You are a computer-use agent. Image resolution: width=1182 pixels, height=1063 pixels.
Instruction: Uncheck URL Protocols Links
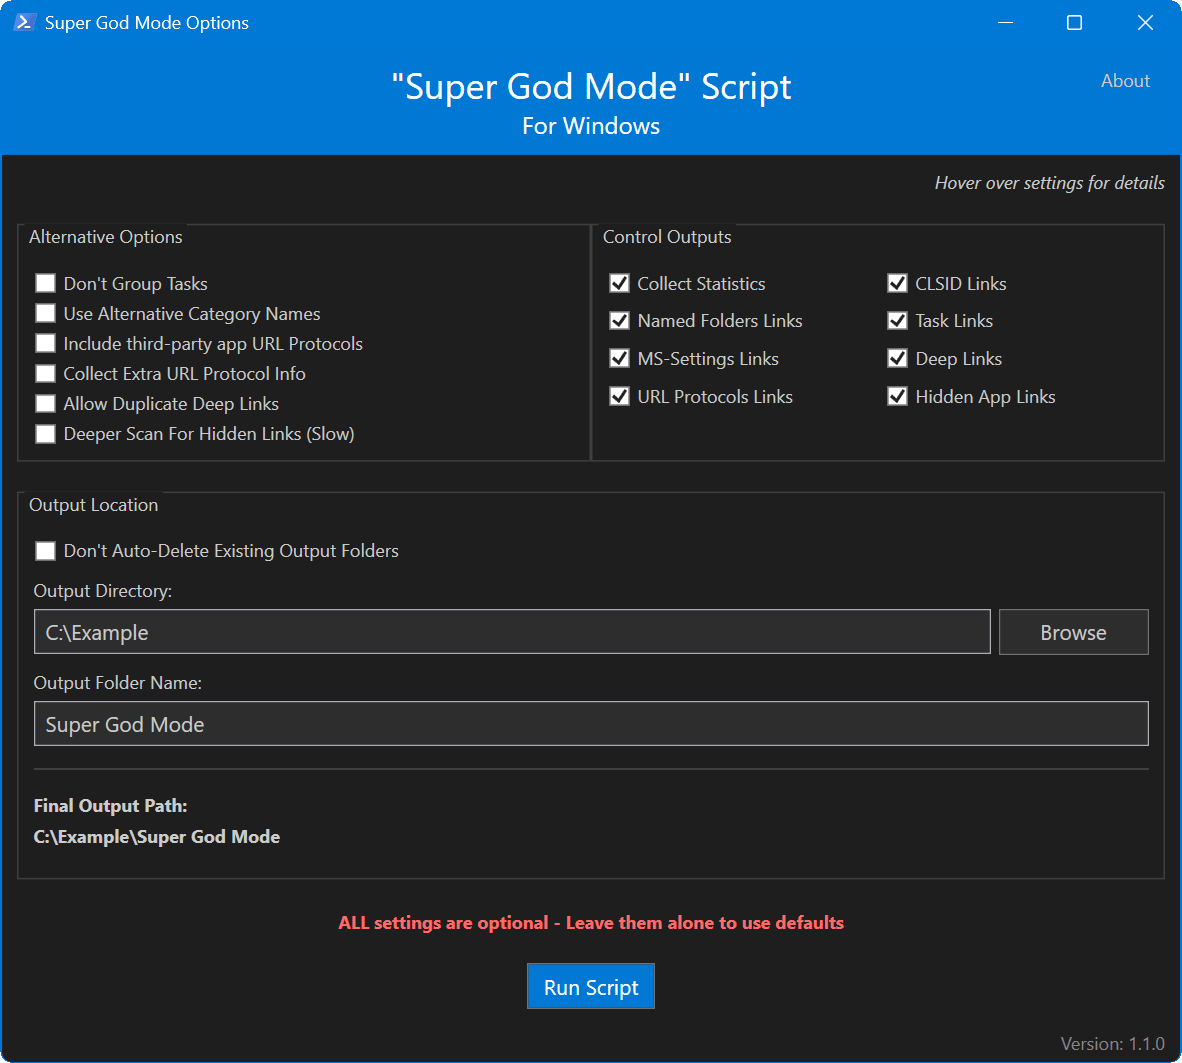pos(619,396)
